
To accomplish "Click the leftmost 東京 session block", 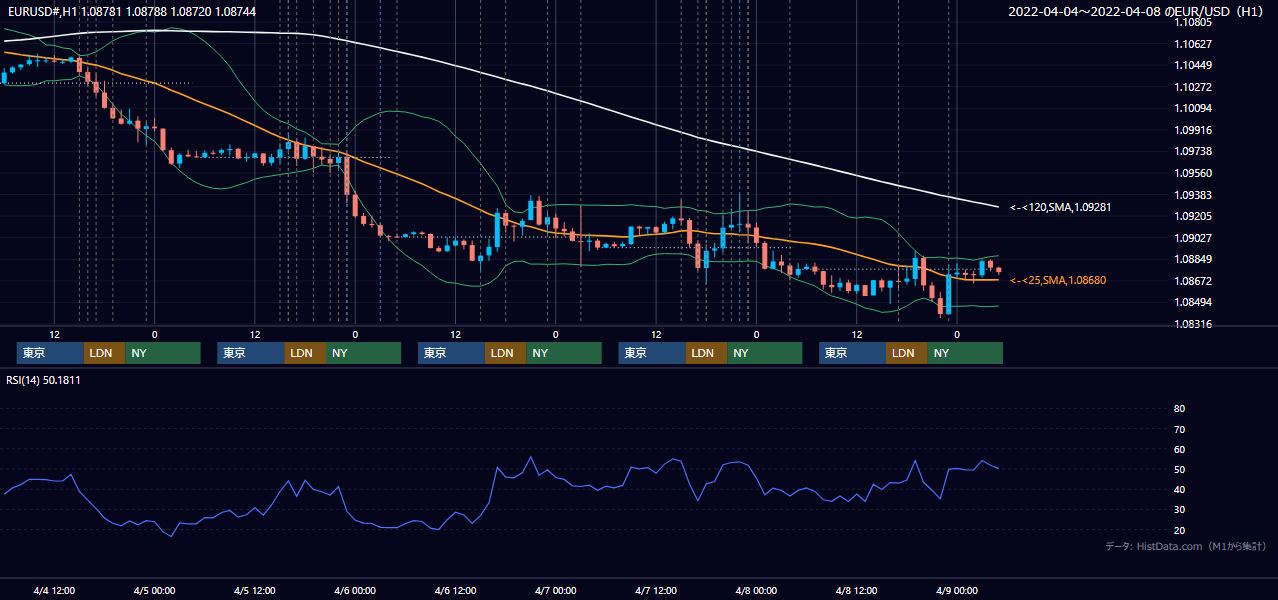I will pos(50,353).
